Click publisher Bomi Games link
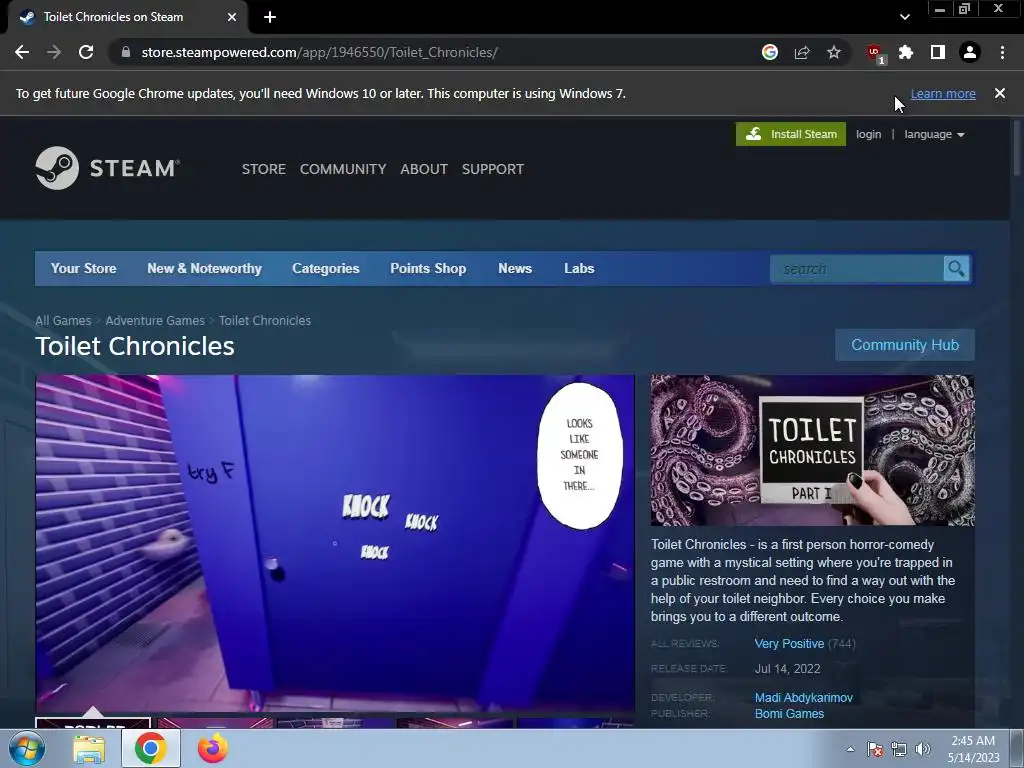The width and height of the screenshot is (1024, 768). coord(790,714)
